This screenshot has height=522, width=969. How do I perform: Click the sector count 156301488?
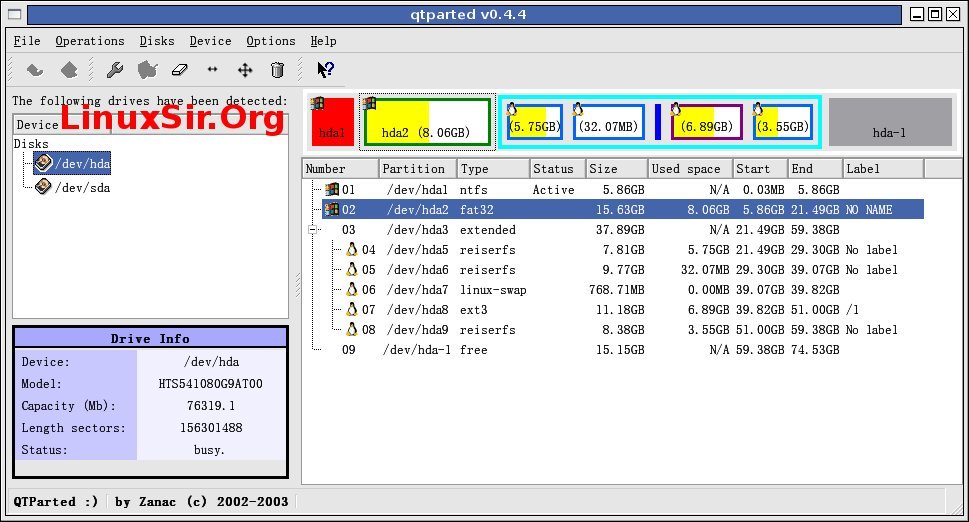click(x=211, y=427)
